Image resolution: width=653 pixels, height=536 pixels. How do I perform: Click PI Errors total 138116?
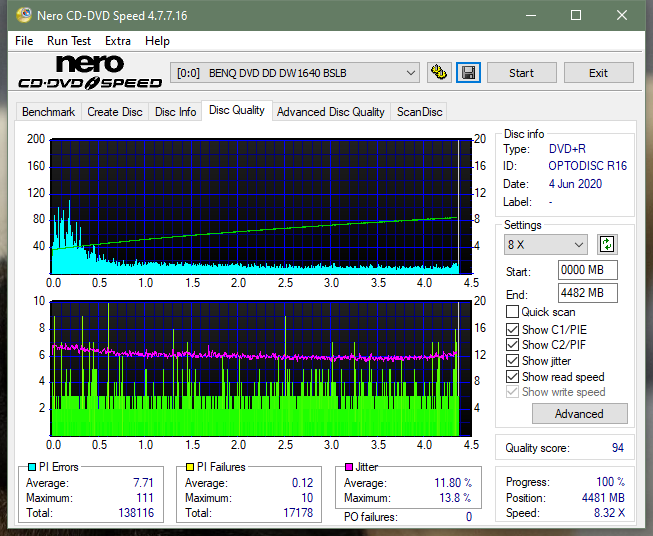point(136,513)
